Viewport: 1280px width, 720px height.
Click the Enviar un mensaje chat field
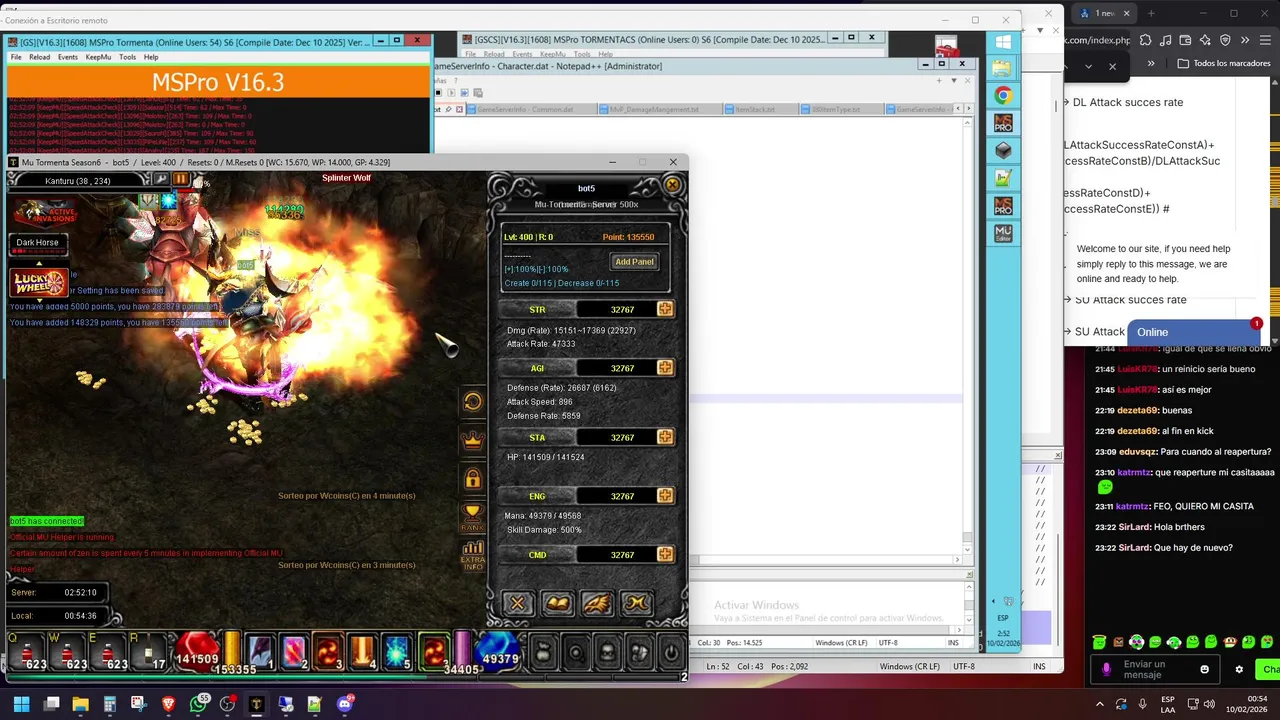point(1157,669)
